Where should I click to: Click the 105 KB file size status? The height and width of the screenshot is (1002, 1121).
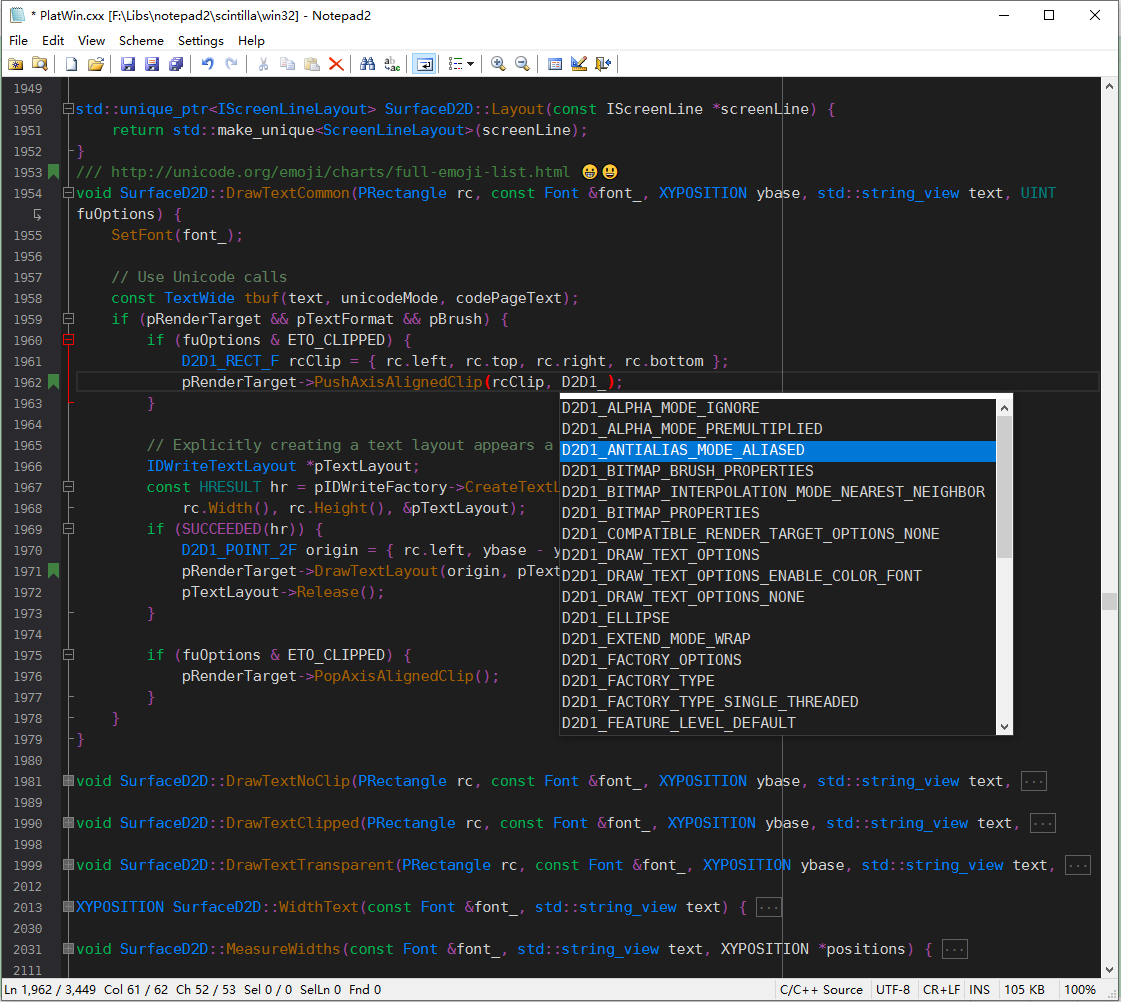pyautogui.click(x=1024, y=990)
